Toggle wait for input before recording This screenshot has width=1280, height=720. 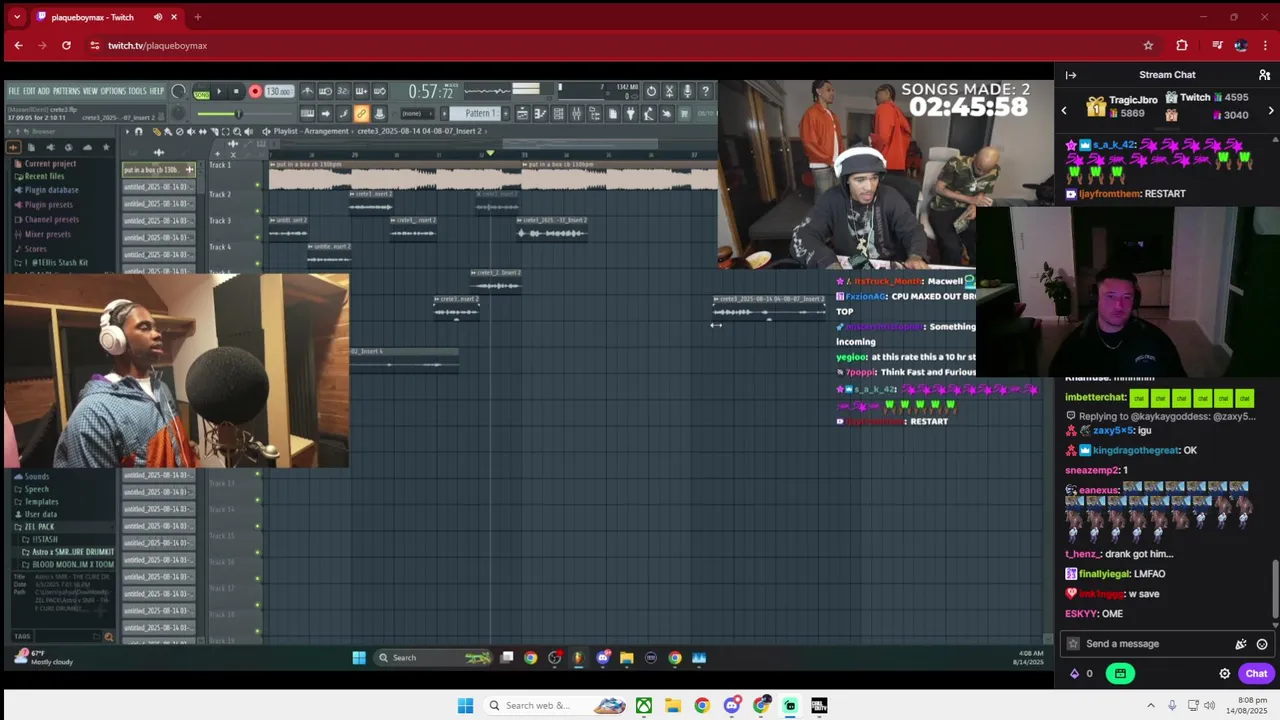point(325,91)
